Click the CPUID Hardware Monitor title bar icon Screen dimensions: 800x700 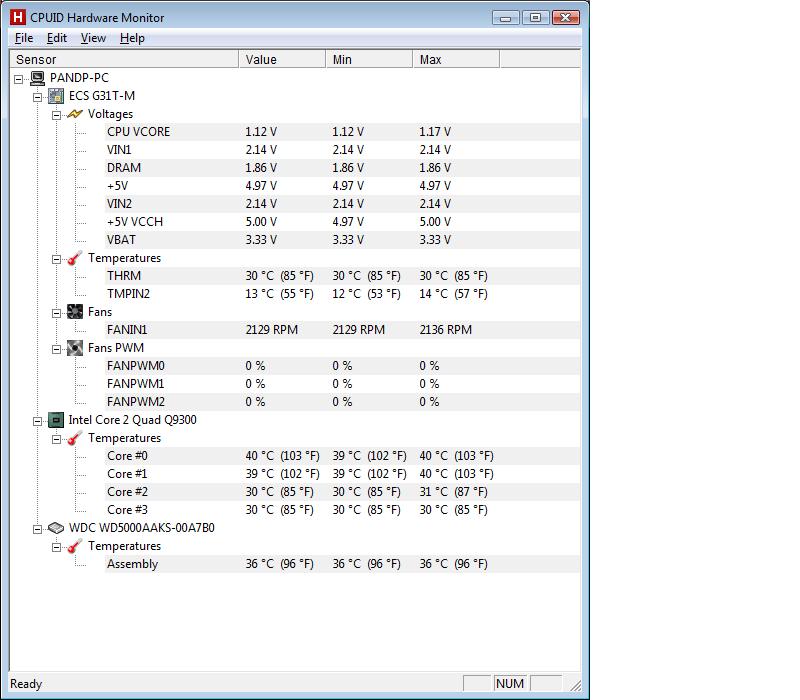coord(17,17)
